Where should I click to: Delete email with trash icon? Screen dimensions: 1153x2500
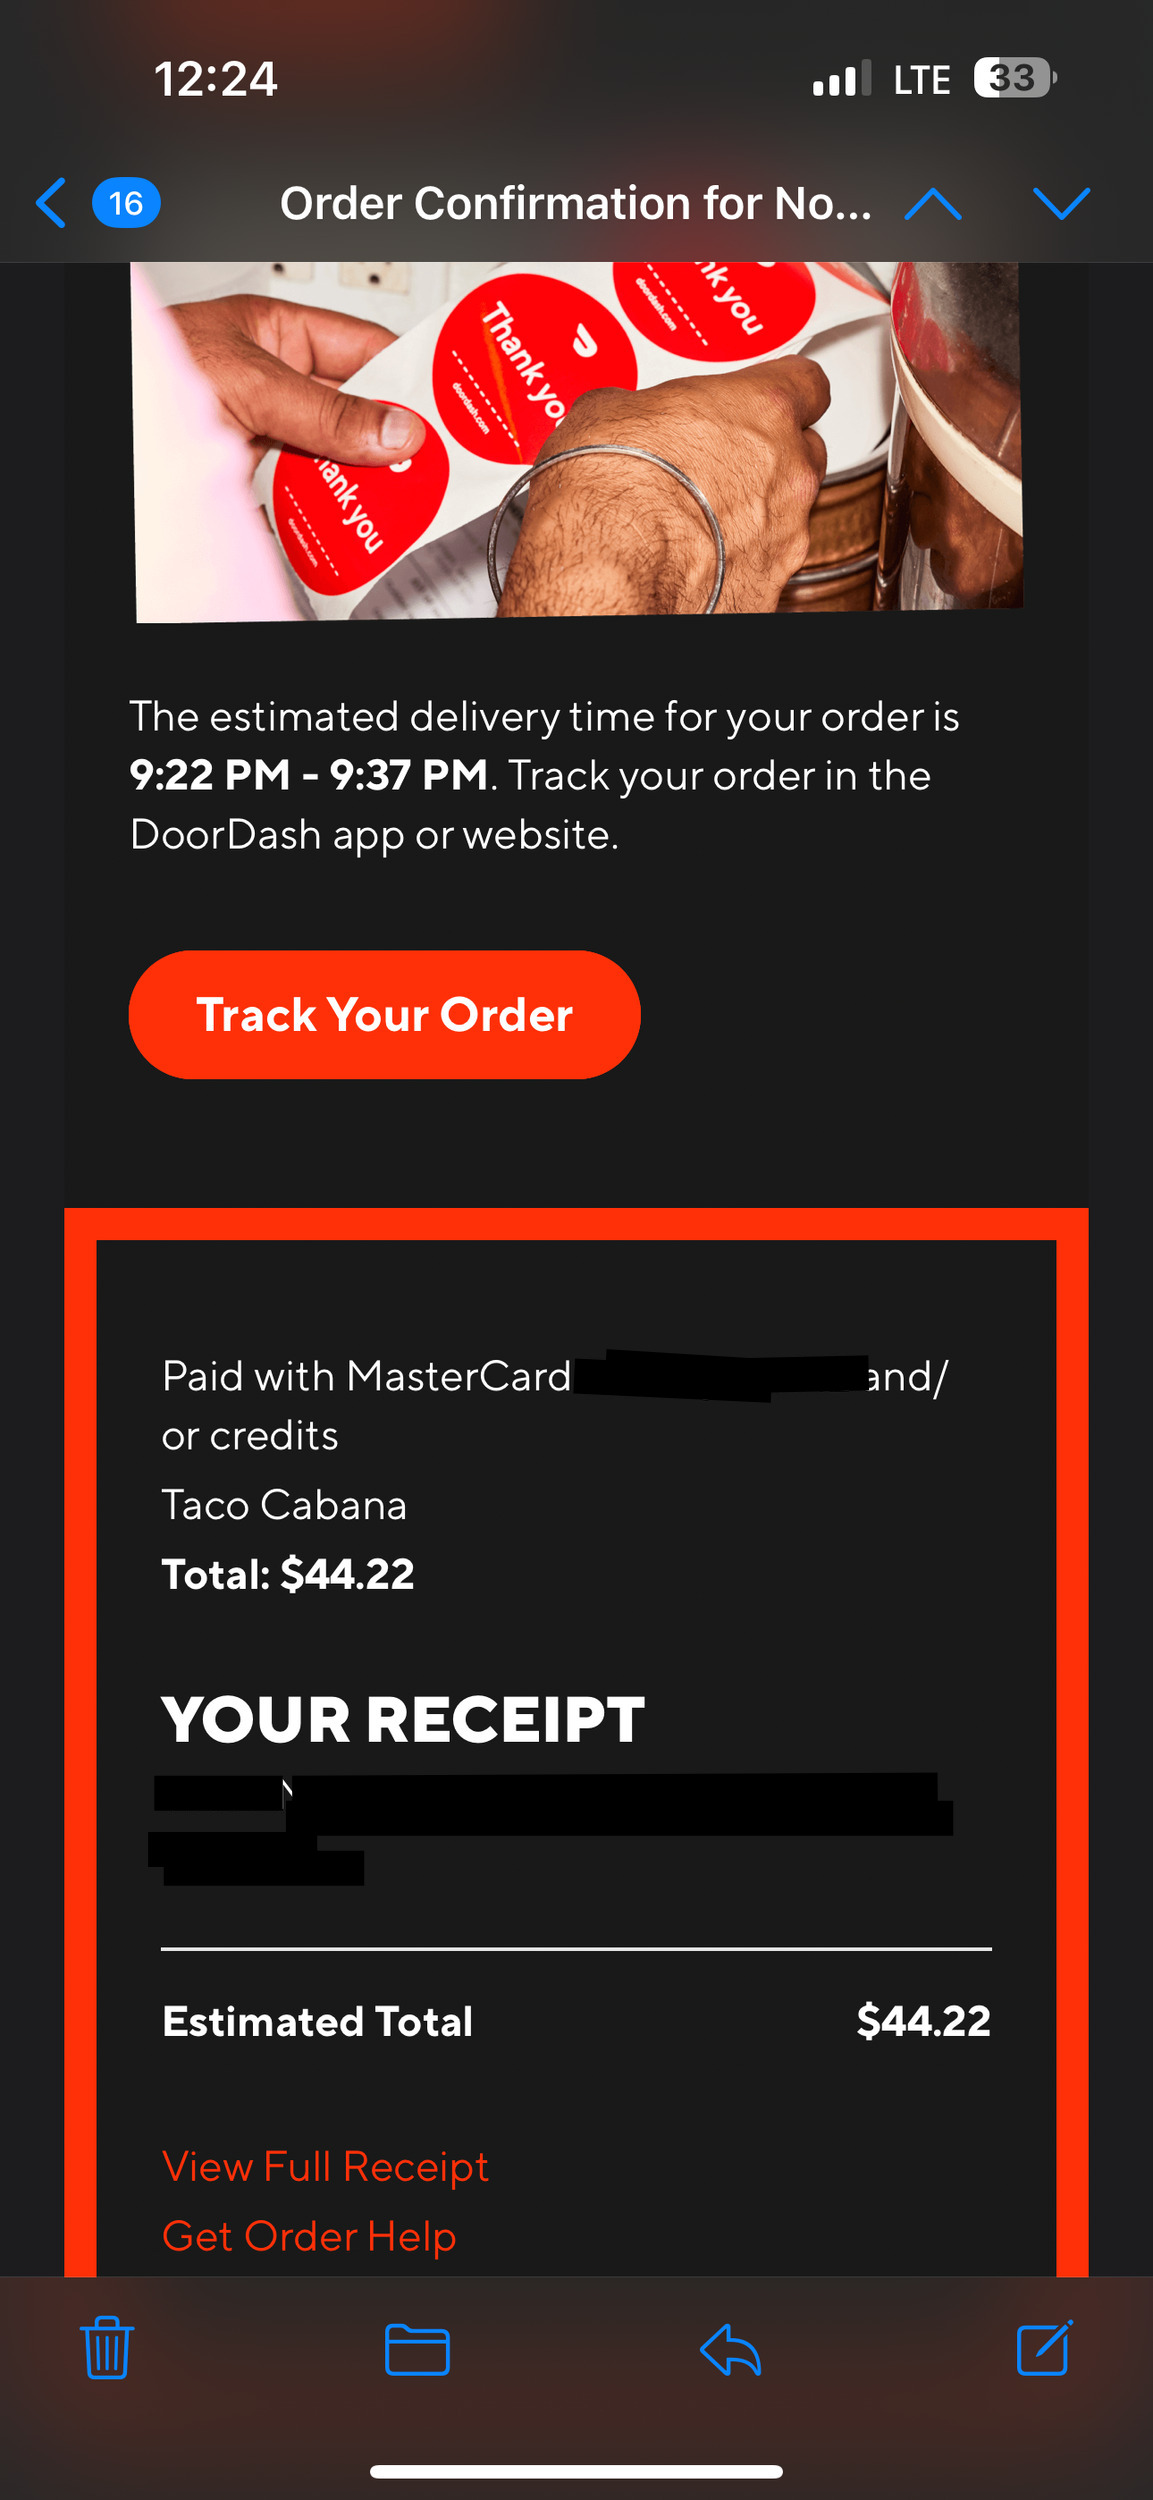click(x=107, y=2347)
